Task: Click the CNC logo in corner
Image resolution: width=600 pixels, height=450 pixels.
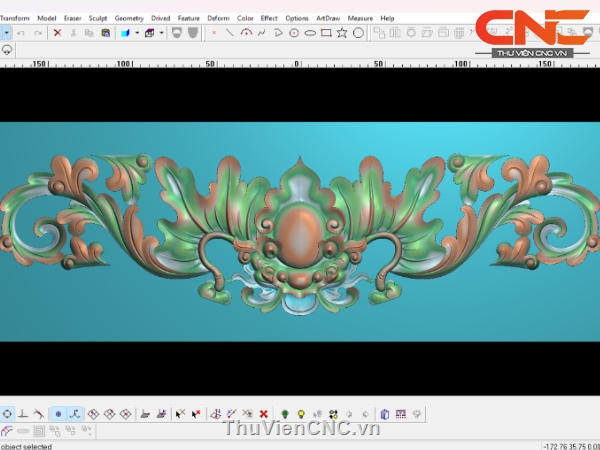Action: 522,30
